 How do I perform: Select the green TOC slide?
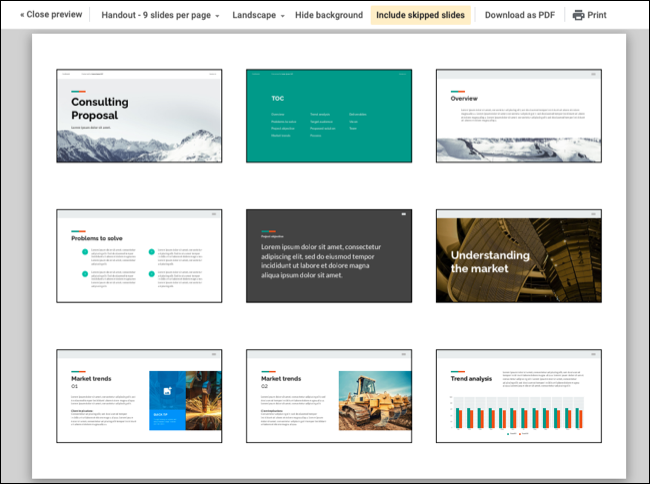click(x=328, y=116)
